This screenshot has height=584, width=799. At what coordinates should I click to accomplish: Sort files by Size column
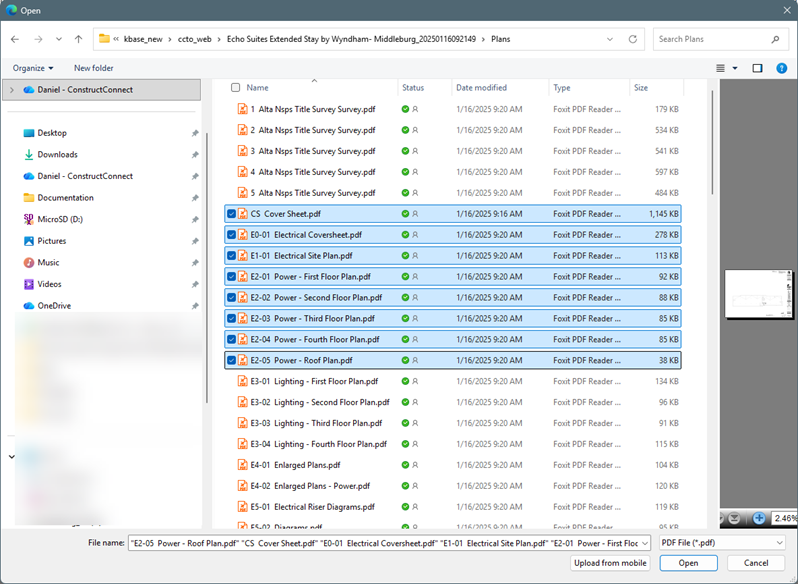641,88
